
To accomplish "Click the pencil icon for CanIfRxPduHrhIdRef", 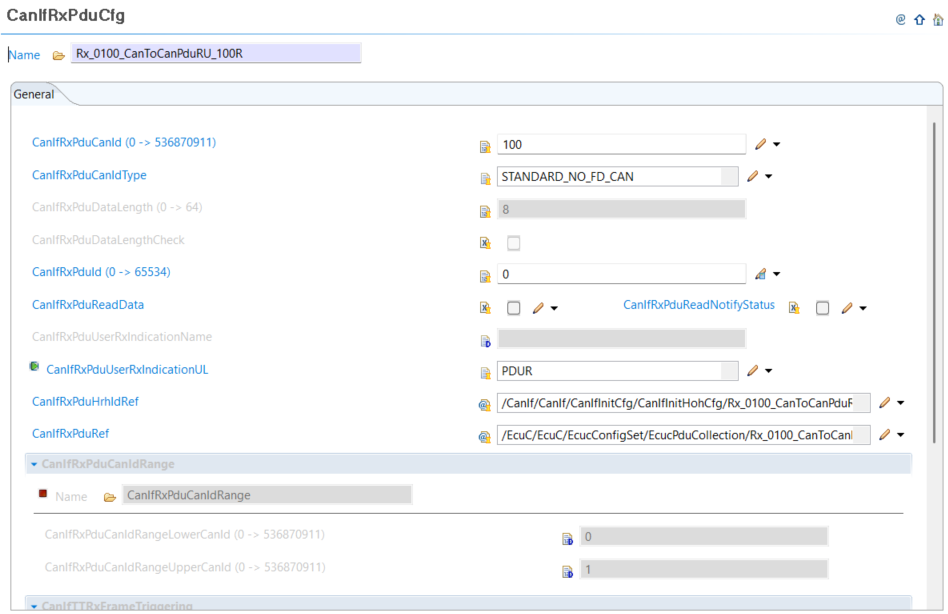I will [884, 403].
